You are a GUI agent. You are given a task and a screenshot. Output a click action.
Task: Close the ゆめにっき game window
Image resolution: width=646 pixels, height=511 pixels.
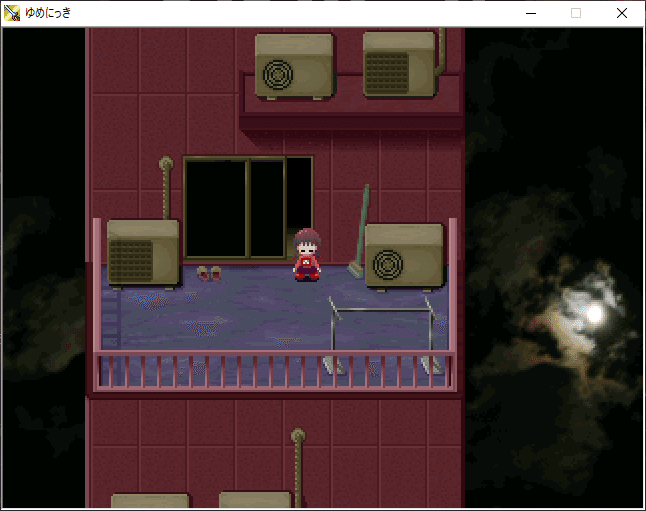(x=622, y=13)
